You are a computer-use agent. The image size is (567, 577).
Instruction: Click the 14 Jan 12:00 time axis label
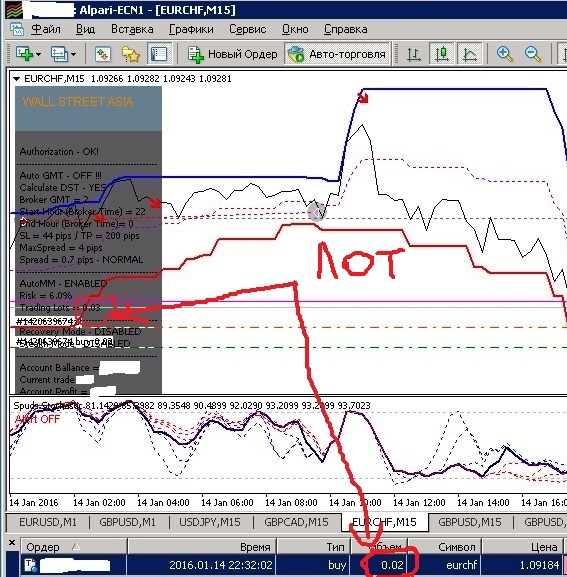click(419, 503)
